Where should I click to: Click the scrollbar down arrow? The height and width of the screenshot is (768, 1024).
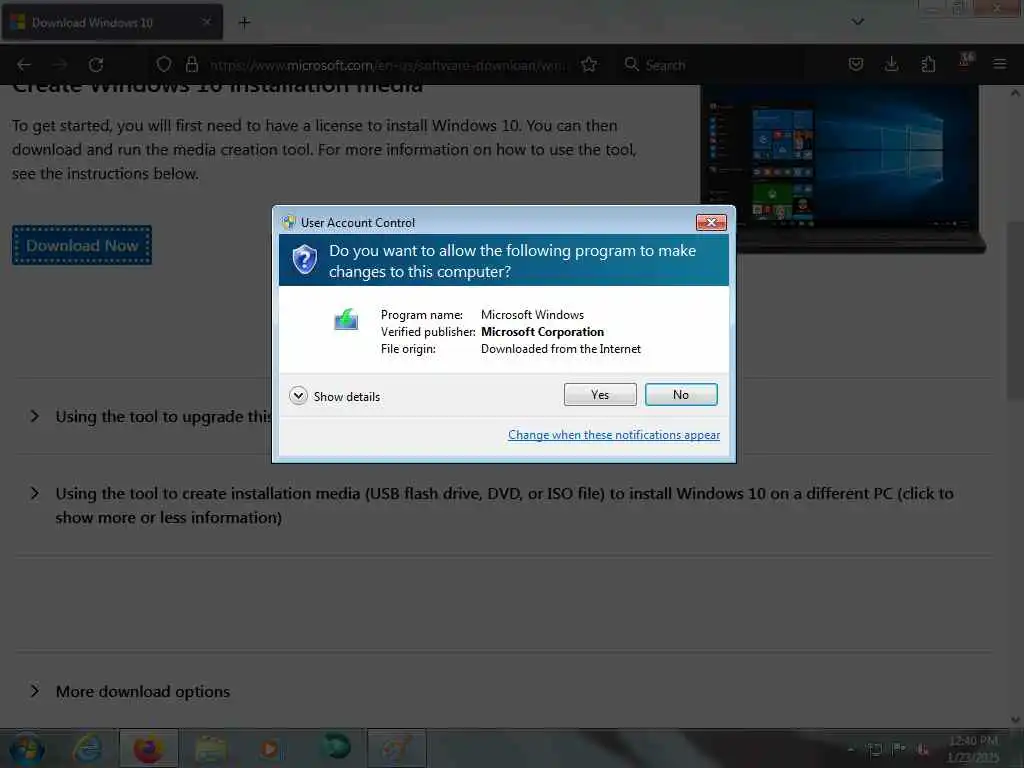1015,719
